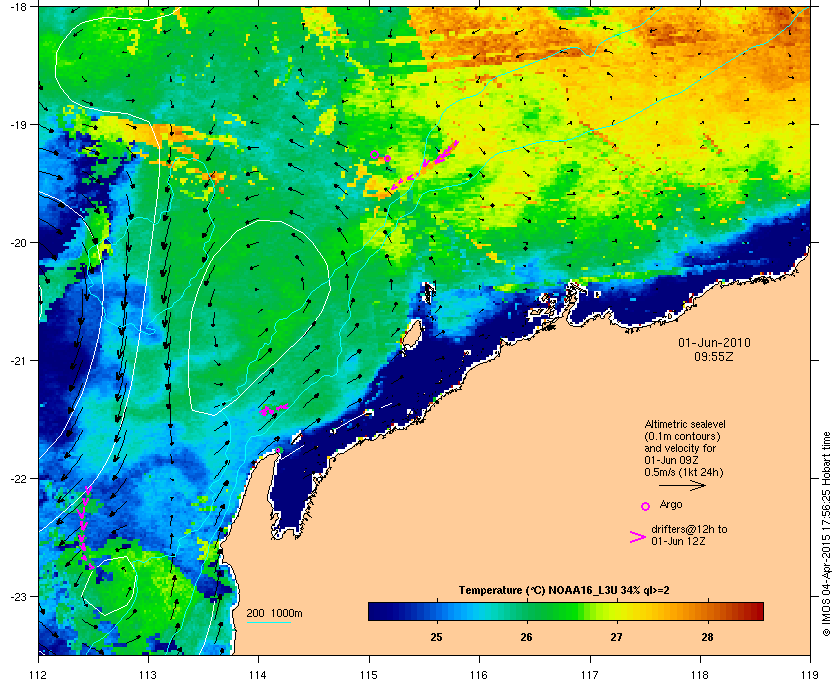Click the longitude label 115
The height and width of the screenshot is (680, 840).
[x=369, y=675]
